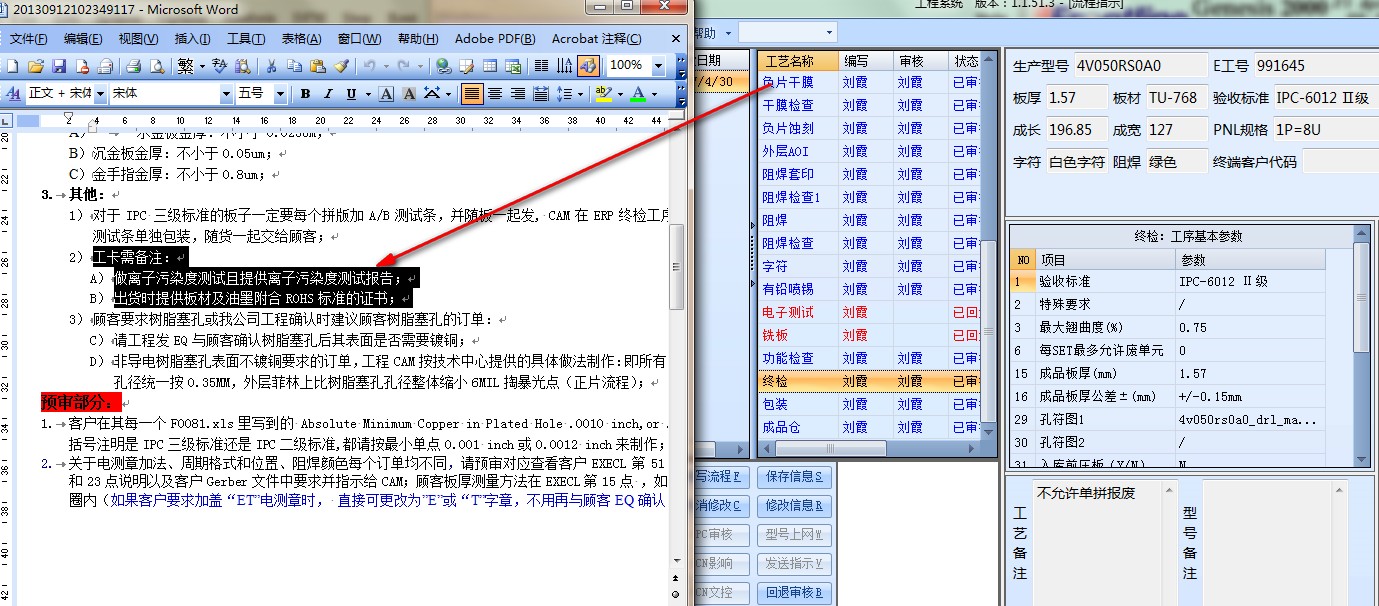Click the Distributed alignment icon
1379x606 pixels.
click(540, 94)
